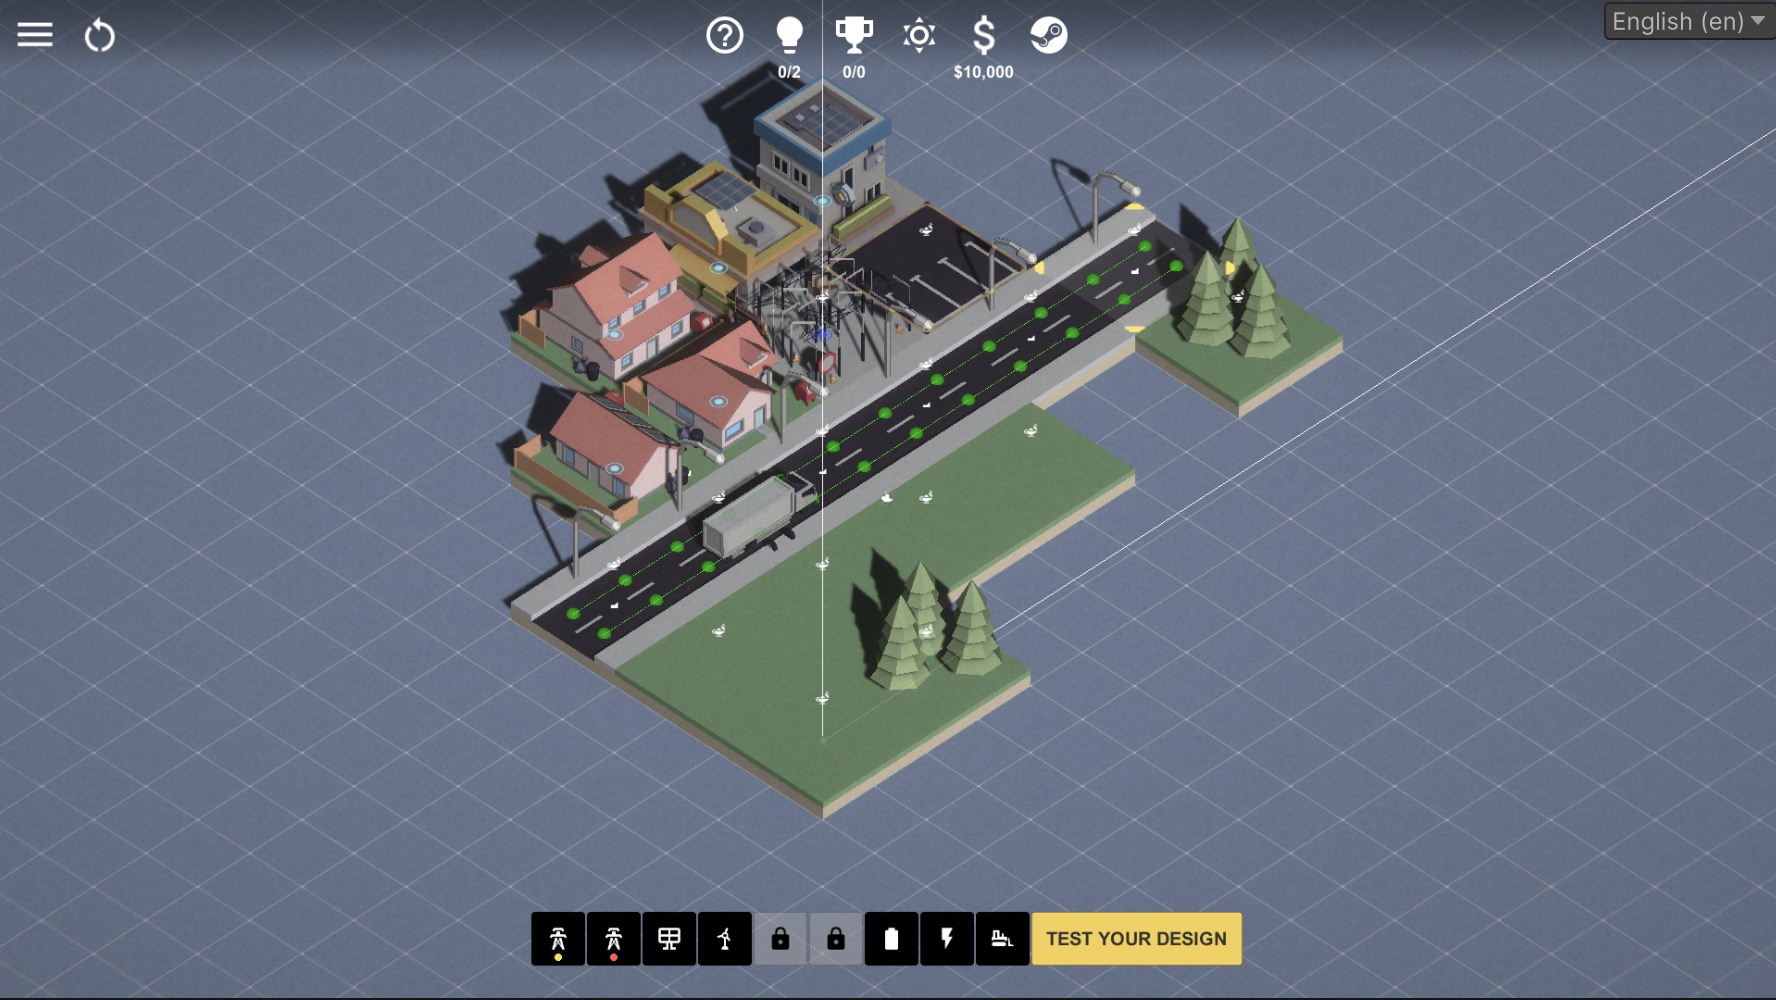
Task: Click the lightbulb hints icon
Action: pyautogui.click(x=790, y=35)
